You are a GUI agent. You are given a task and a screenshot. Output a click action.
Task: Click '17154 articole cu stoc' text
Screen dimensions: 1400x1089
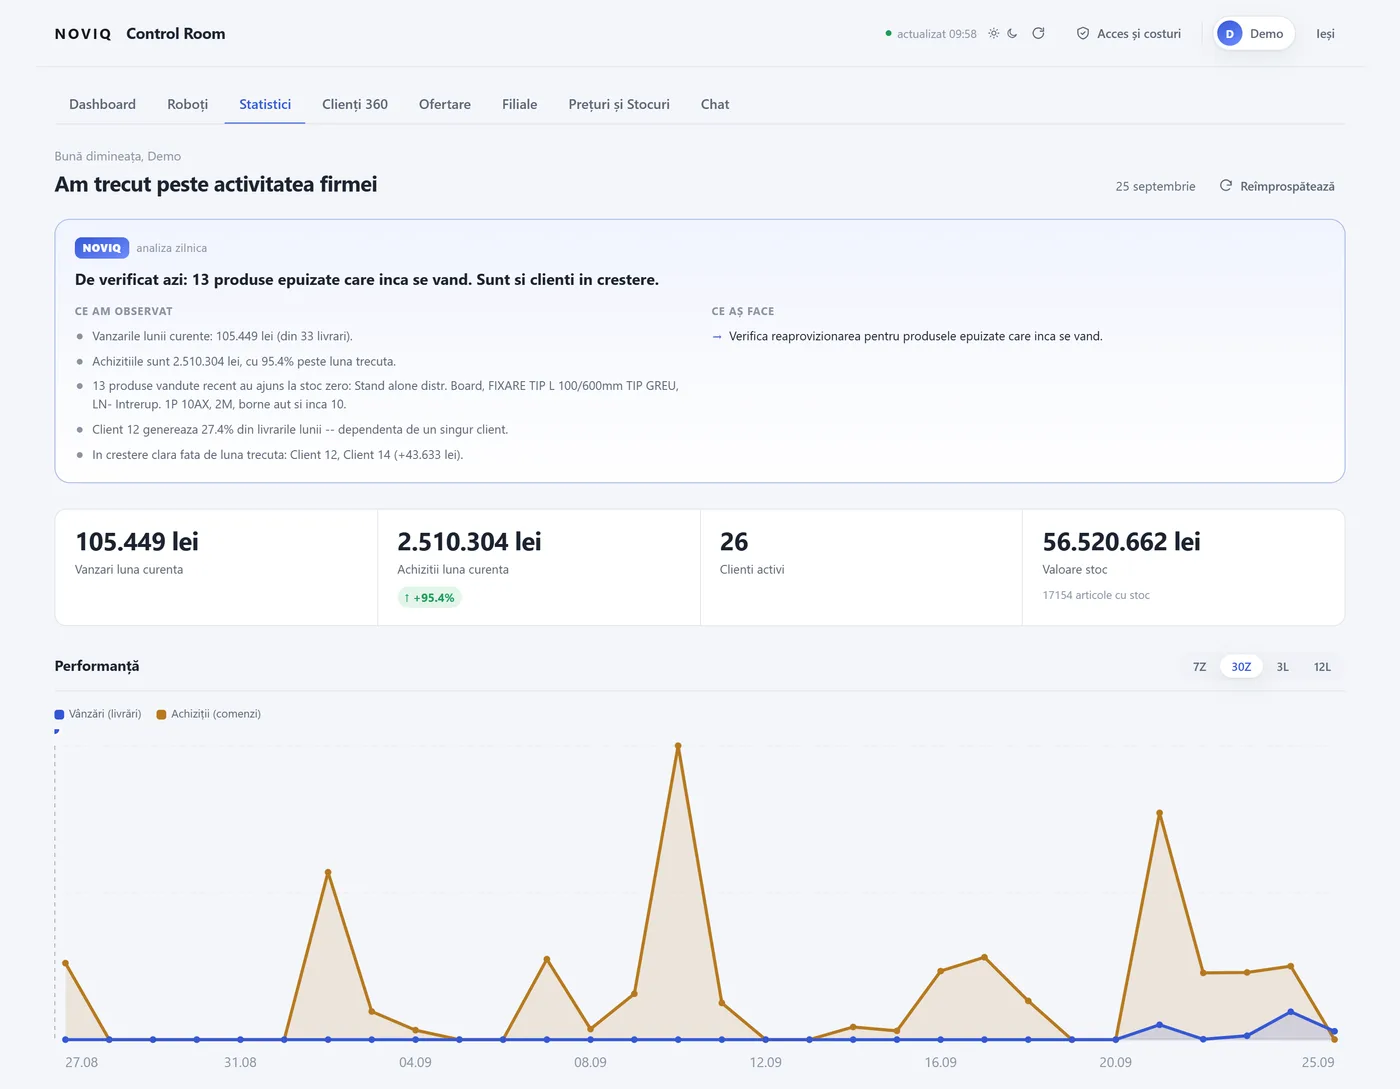tap(1096, 595)
